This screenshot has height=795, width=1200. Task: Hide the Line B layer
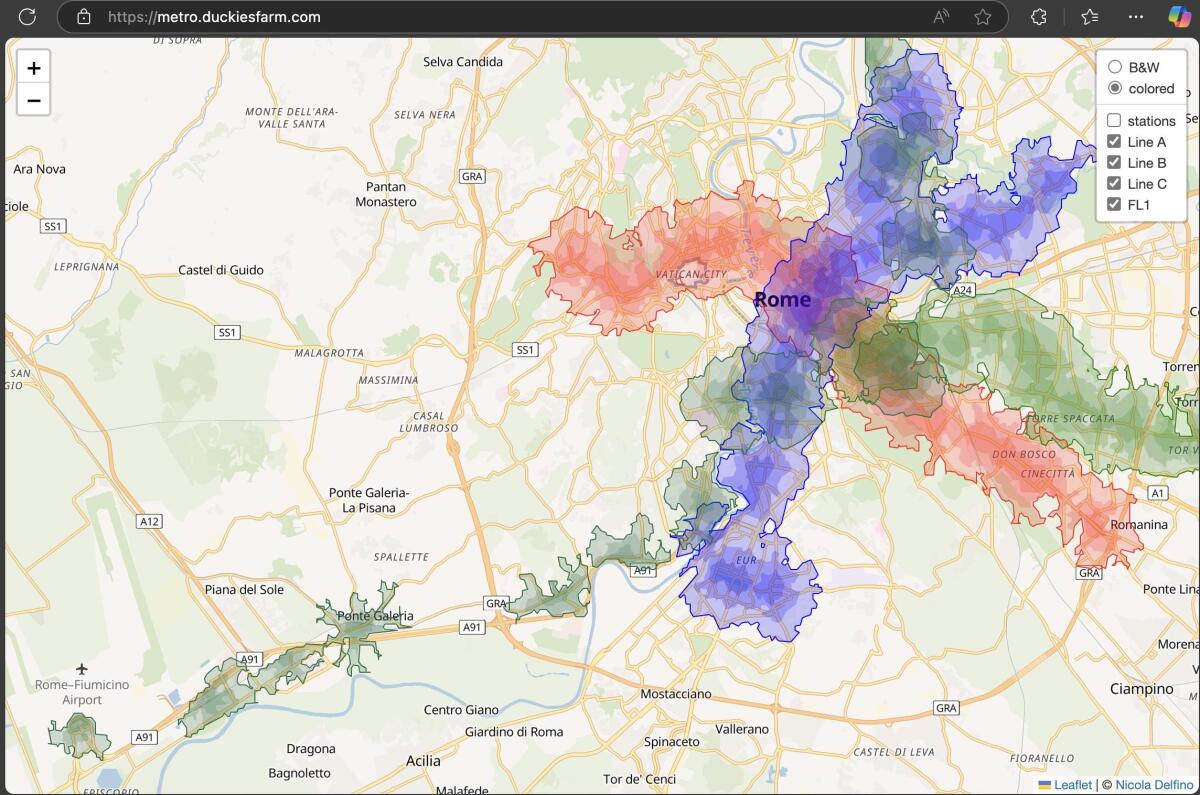pos(1114,163)
